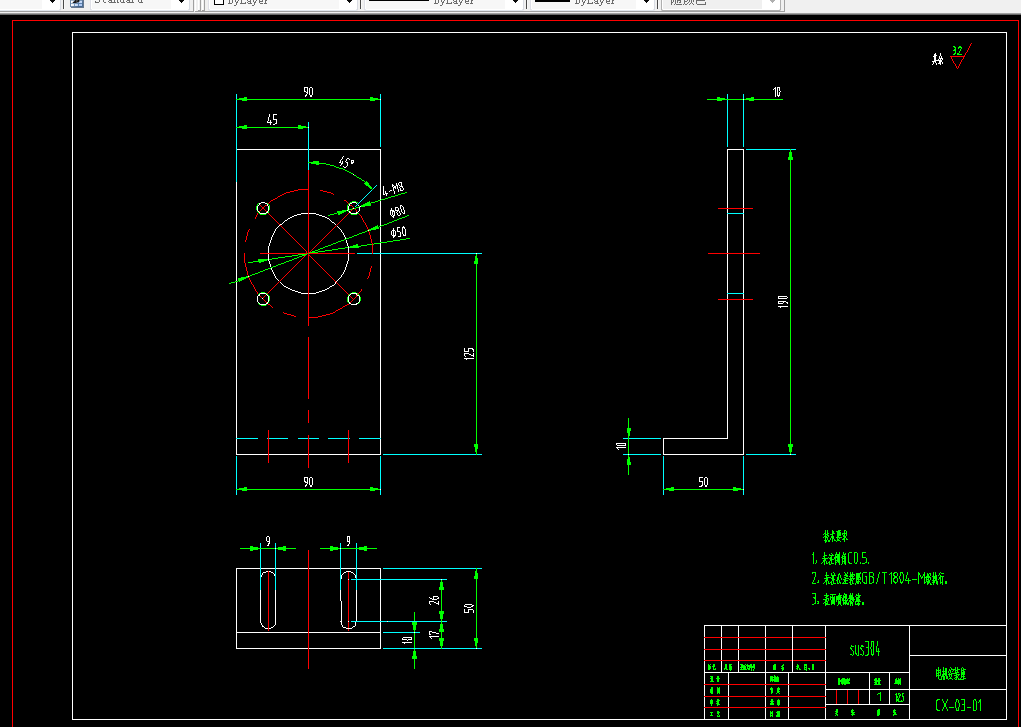
Task: Select the left slotted hole in bottom view
Action: pos(268,599)
